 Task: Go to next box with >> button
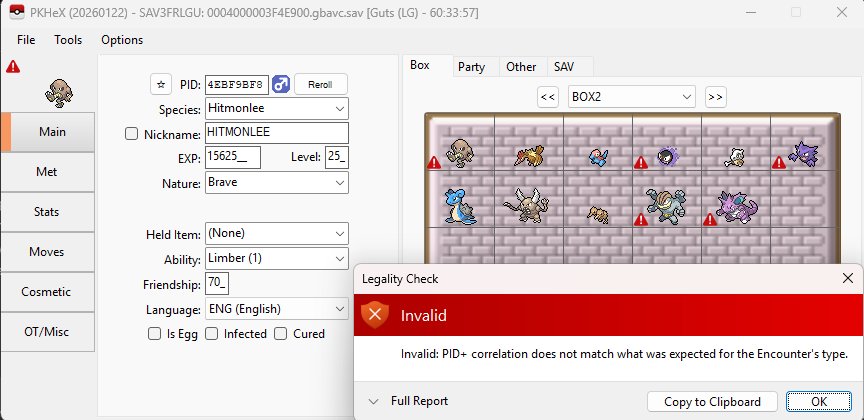click(715, 97)
